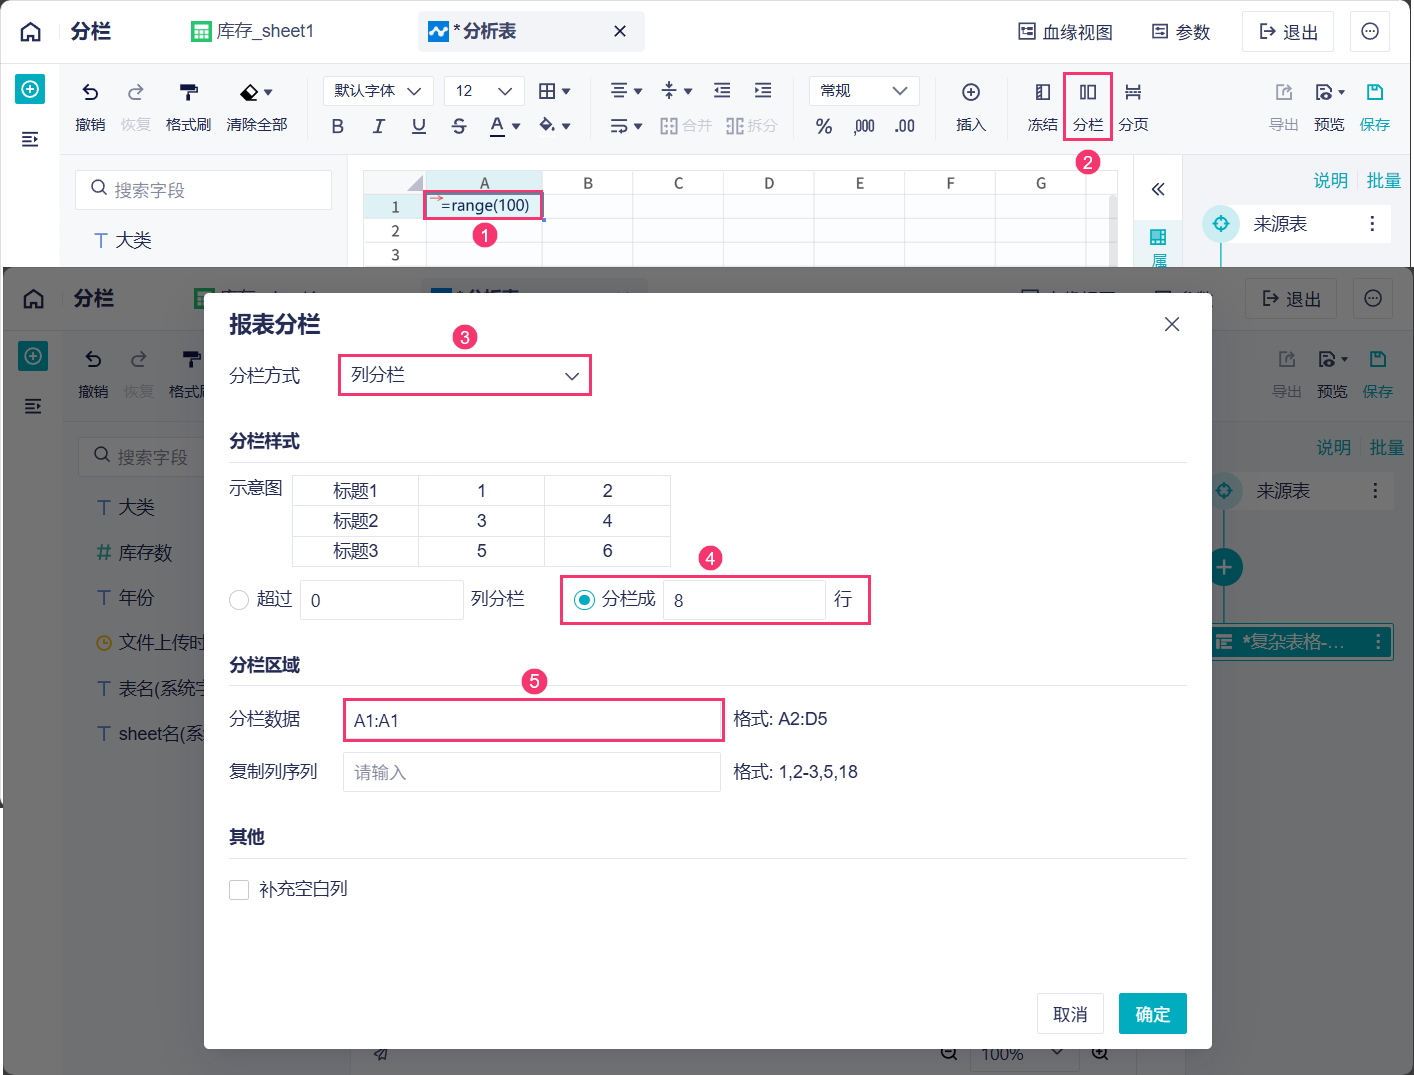Open the 参数 parameters menu

click(x=1181, y=32)
